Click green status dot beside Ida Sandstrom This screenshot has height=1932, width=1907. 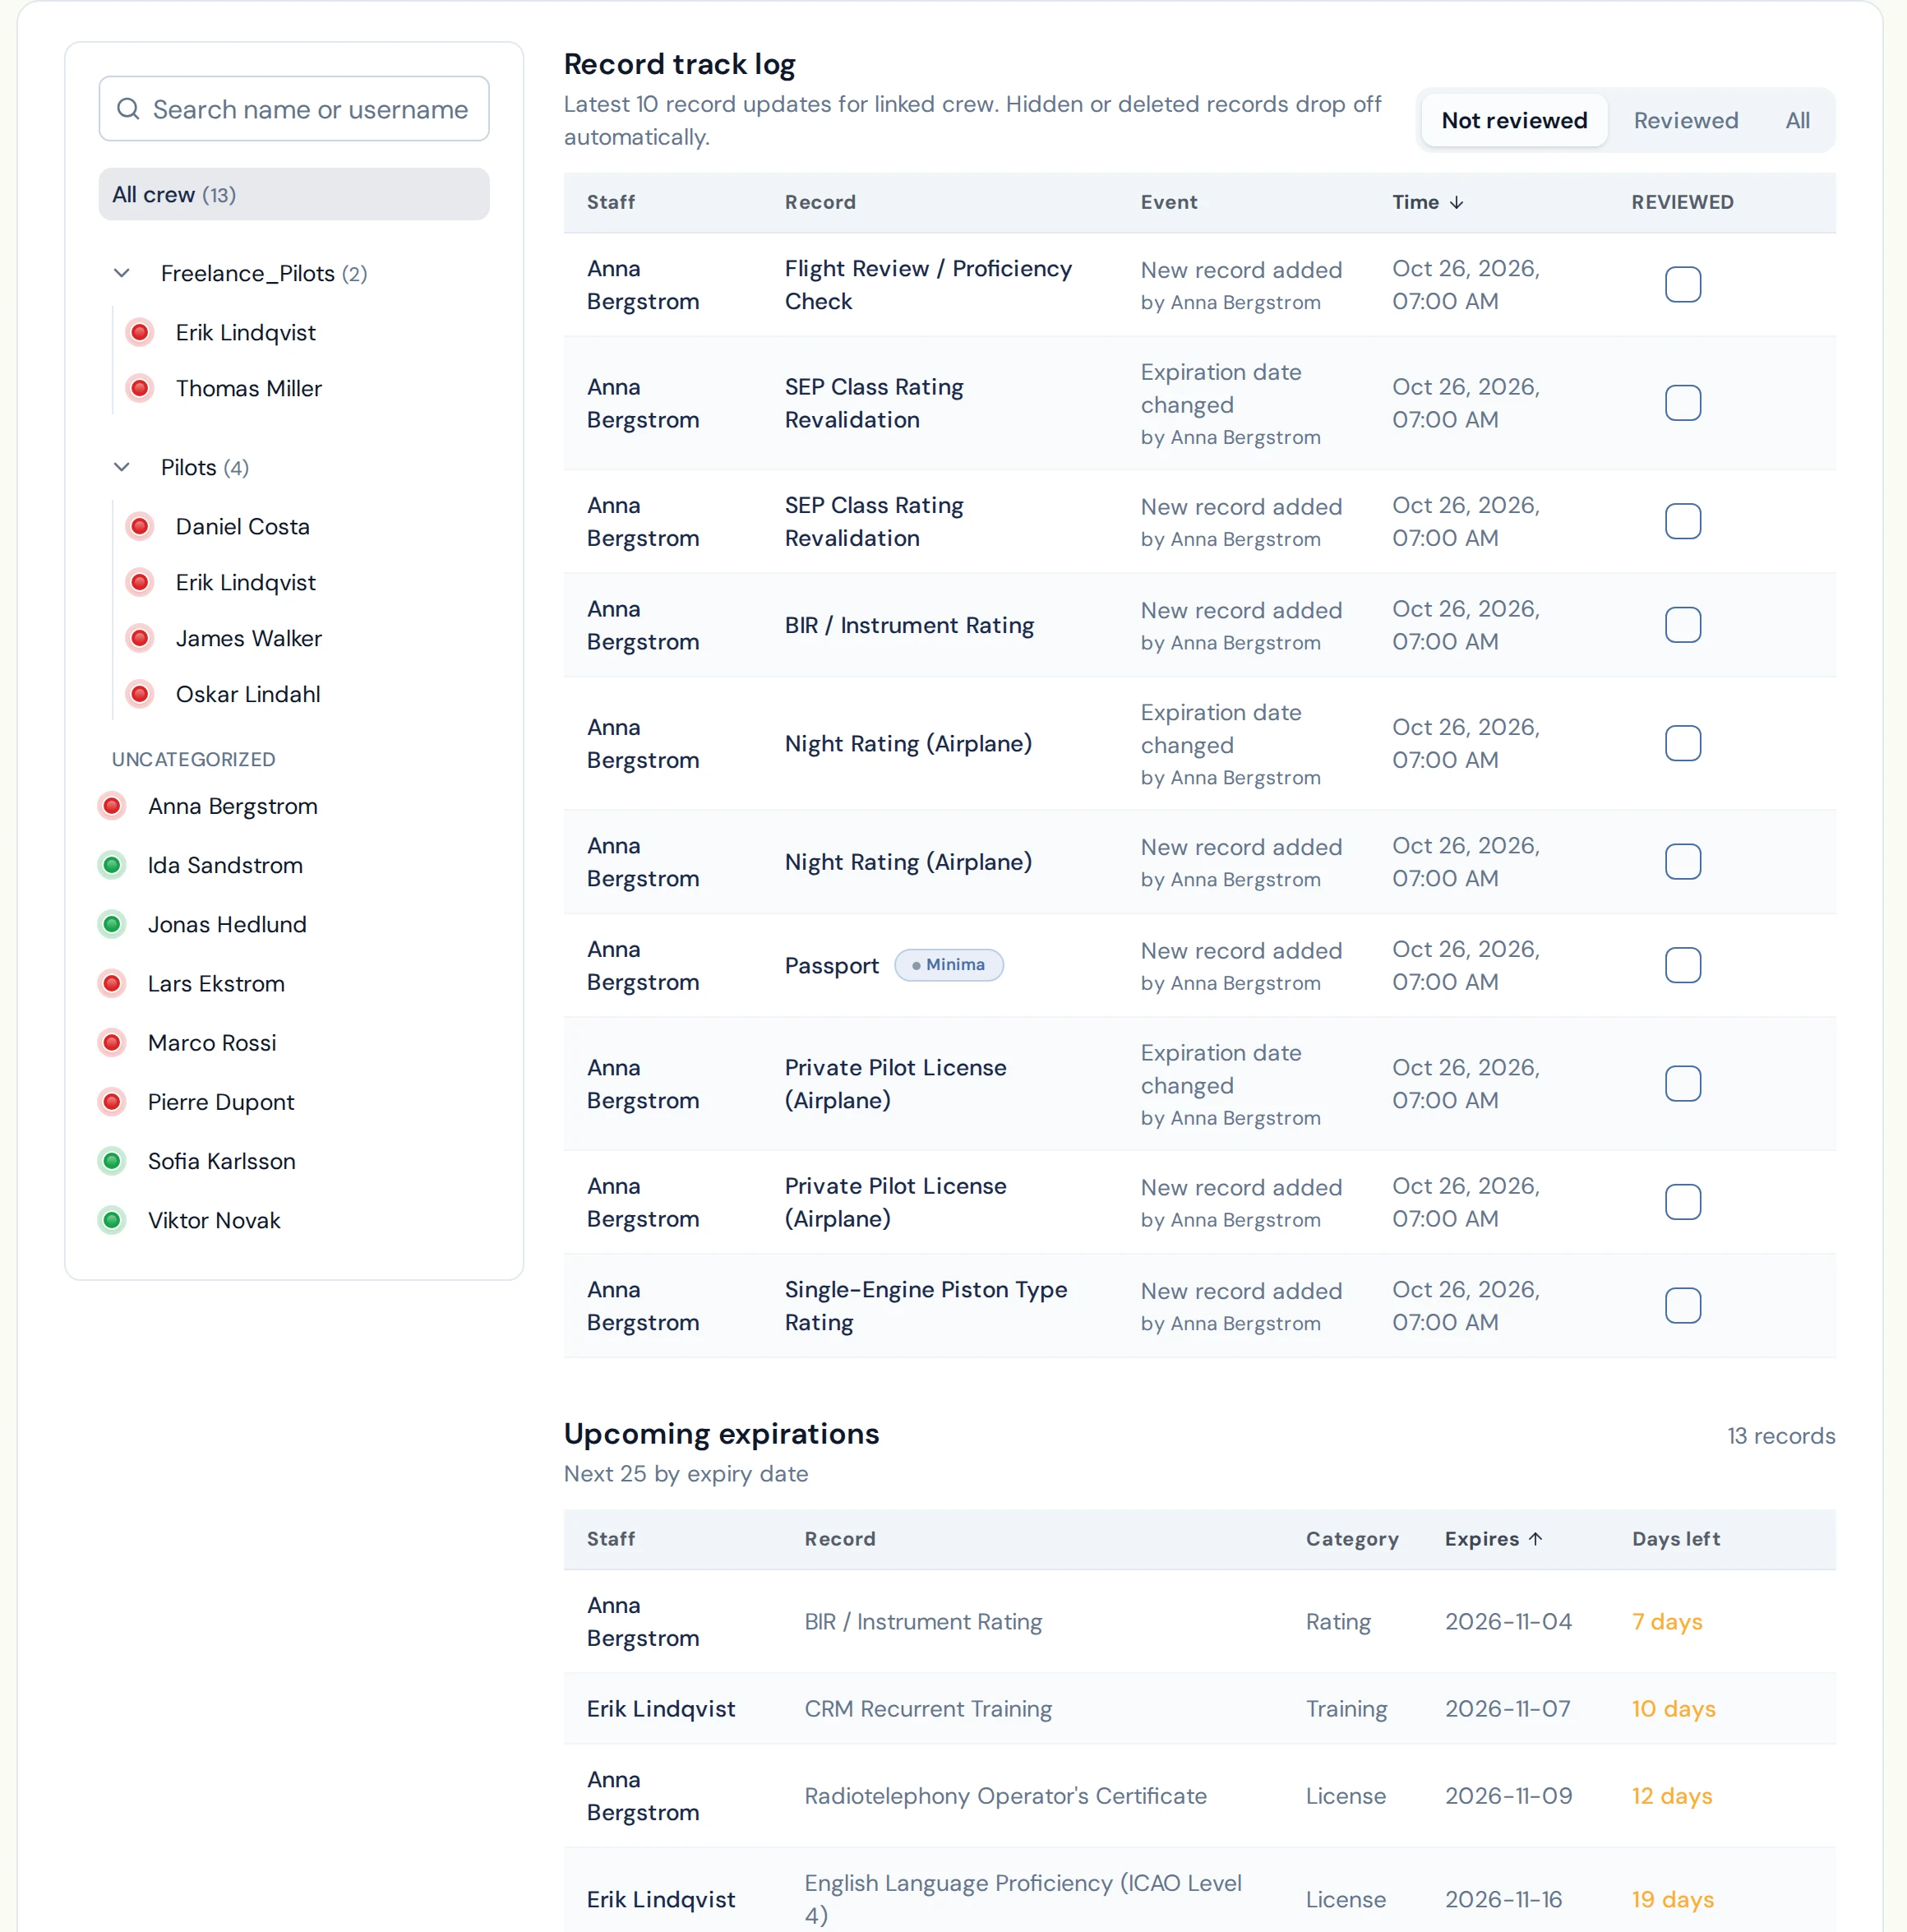[112, 865]
